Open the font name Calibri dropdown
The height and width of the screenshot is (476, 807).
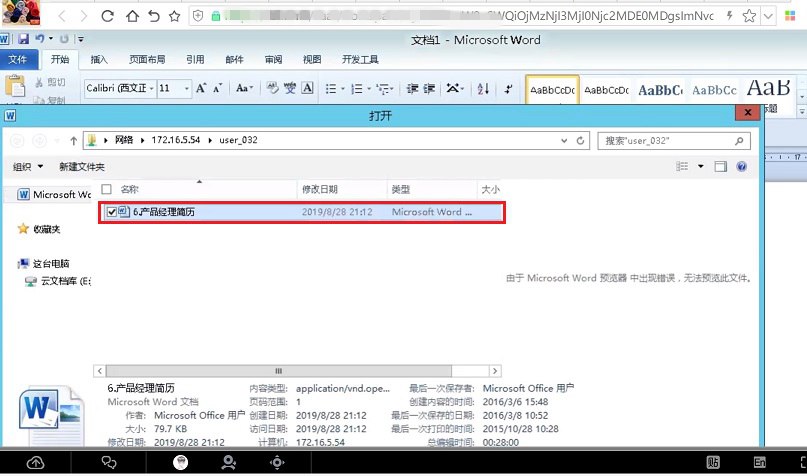151,89
